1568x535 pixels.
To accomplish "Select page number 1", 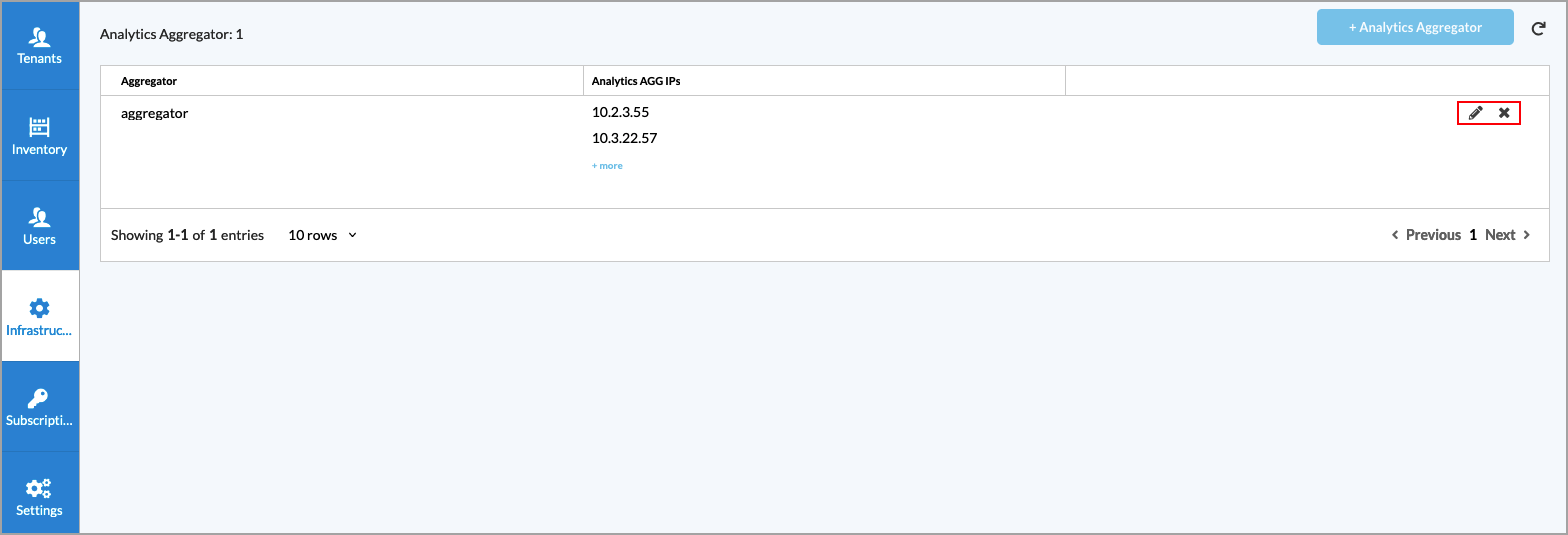I will pos(1473,235).
